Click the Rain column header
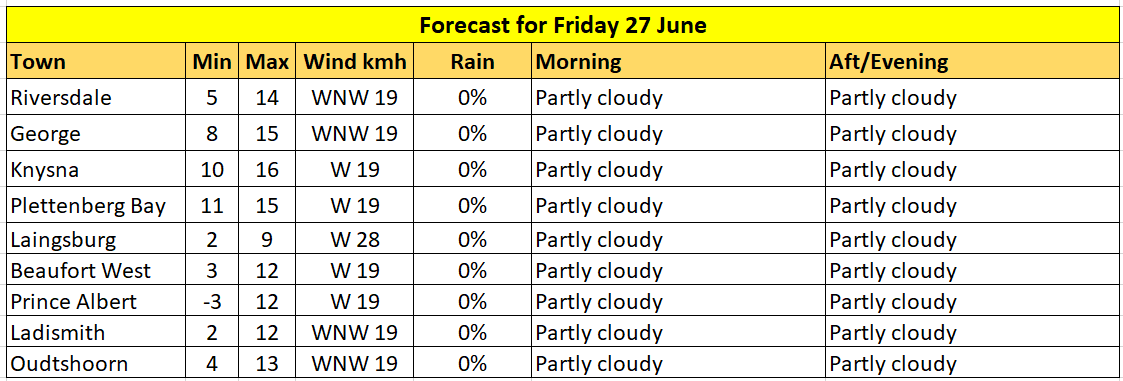The height and width of the screenshot is (381, 1123). click(473, 62)
